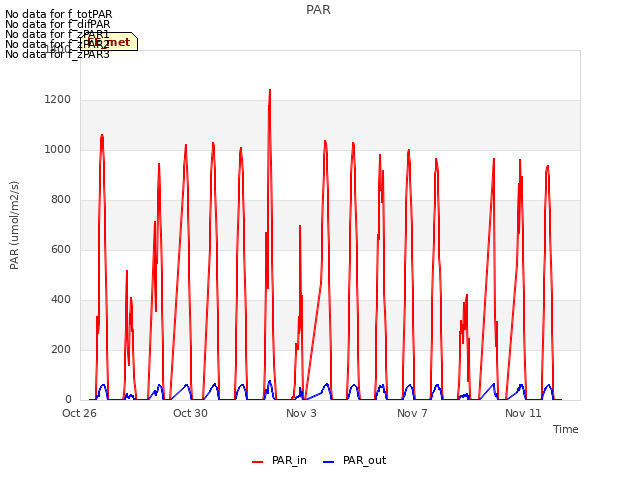Click the tallest red peak near 1240
Viewport: 640px width, 480px height.
click(270, 91)
